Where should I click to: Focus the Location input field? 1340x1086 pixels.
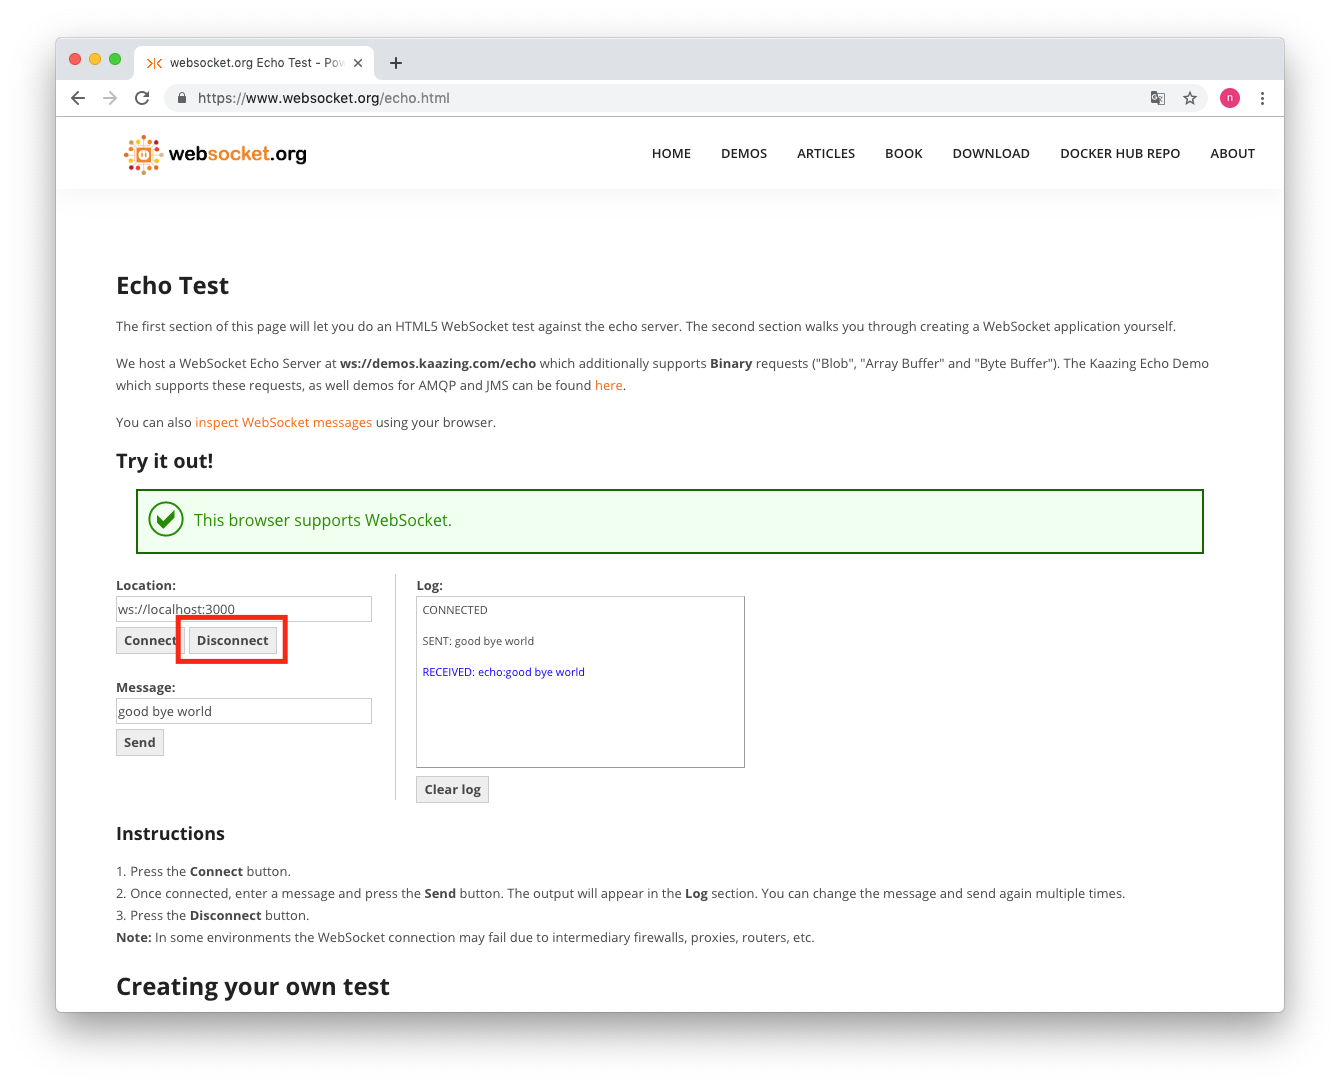pyautogui.click(x=244, y=609)
